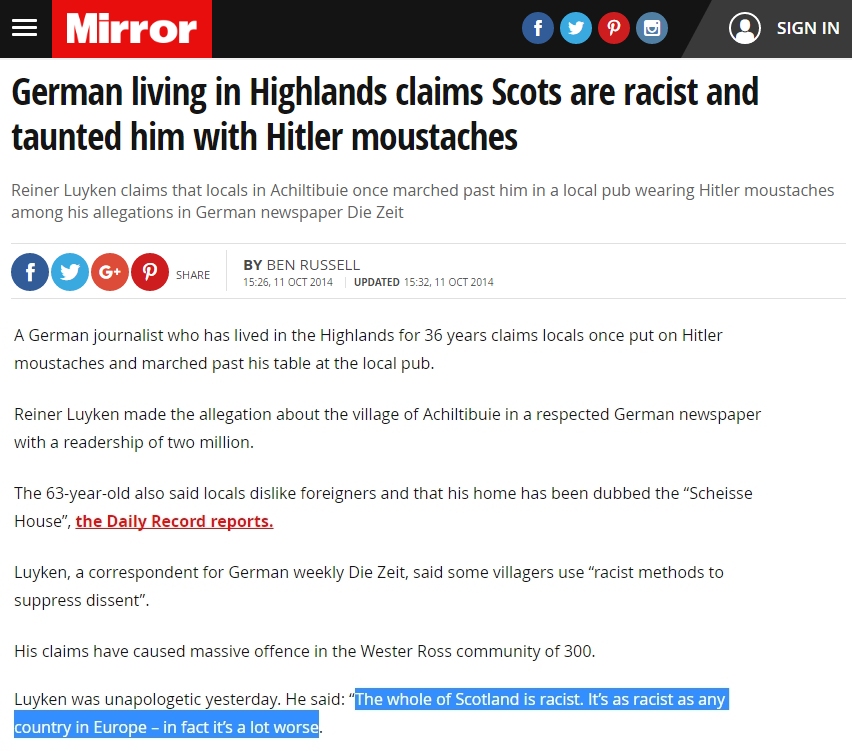This screenshot has width=852, height=751.
Task: Open author Ben Russell's profile
Action: 313,265
